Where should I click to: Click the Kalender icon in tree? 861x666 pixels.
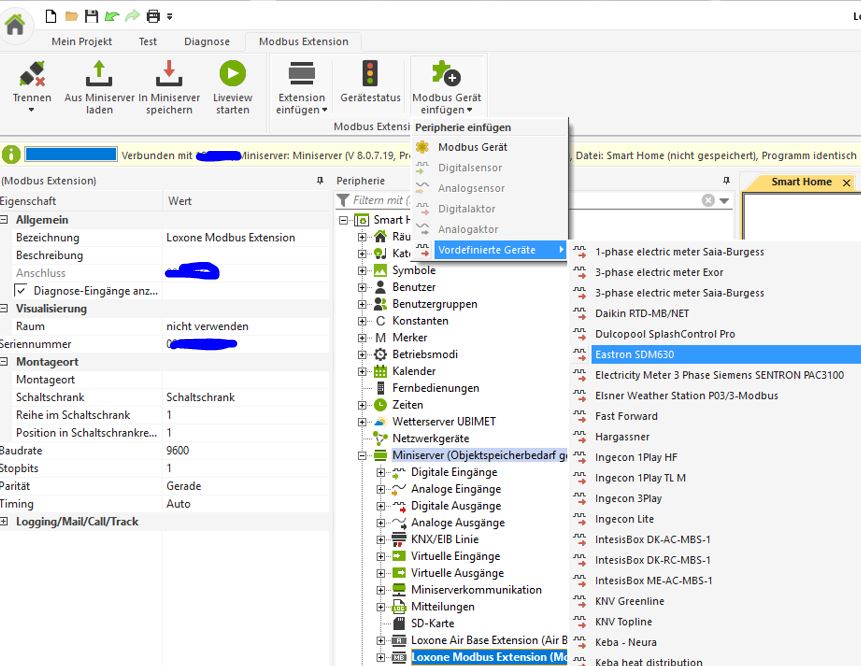[x=380, y=371]
